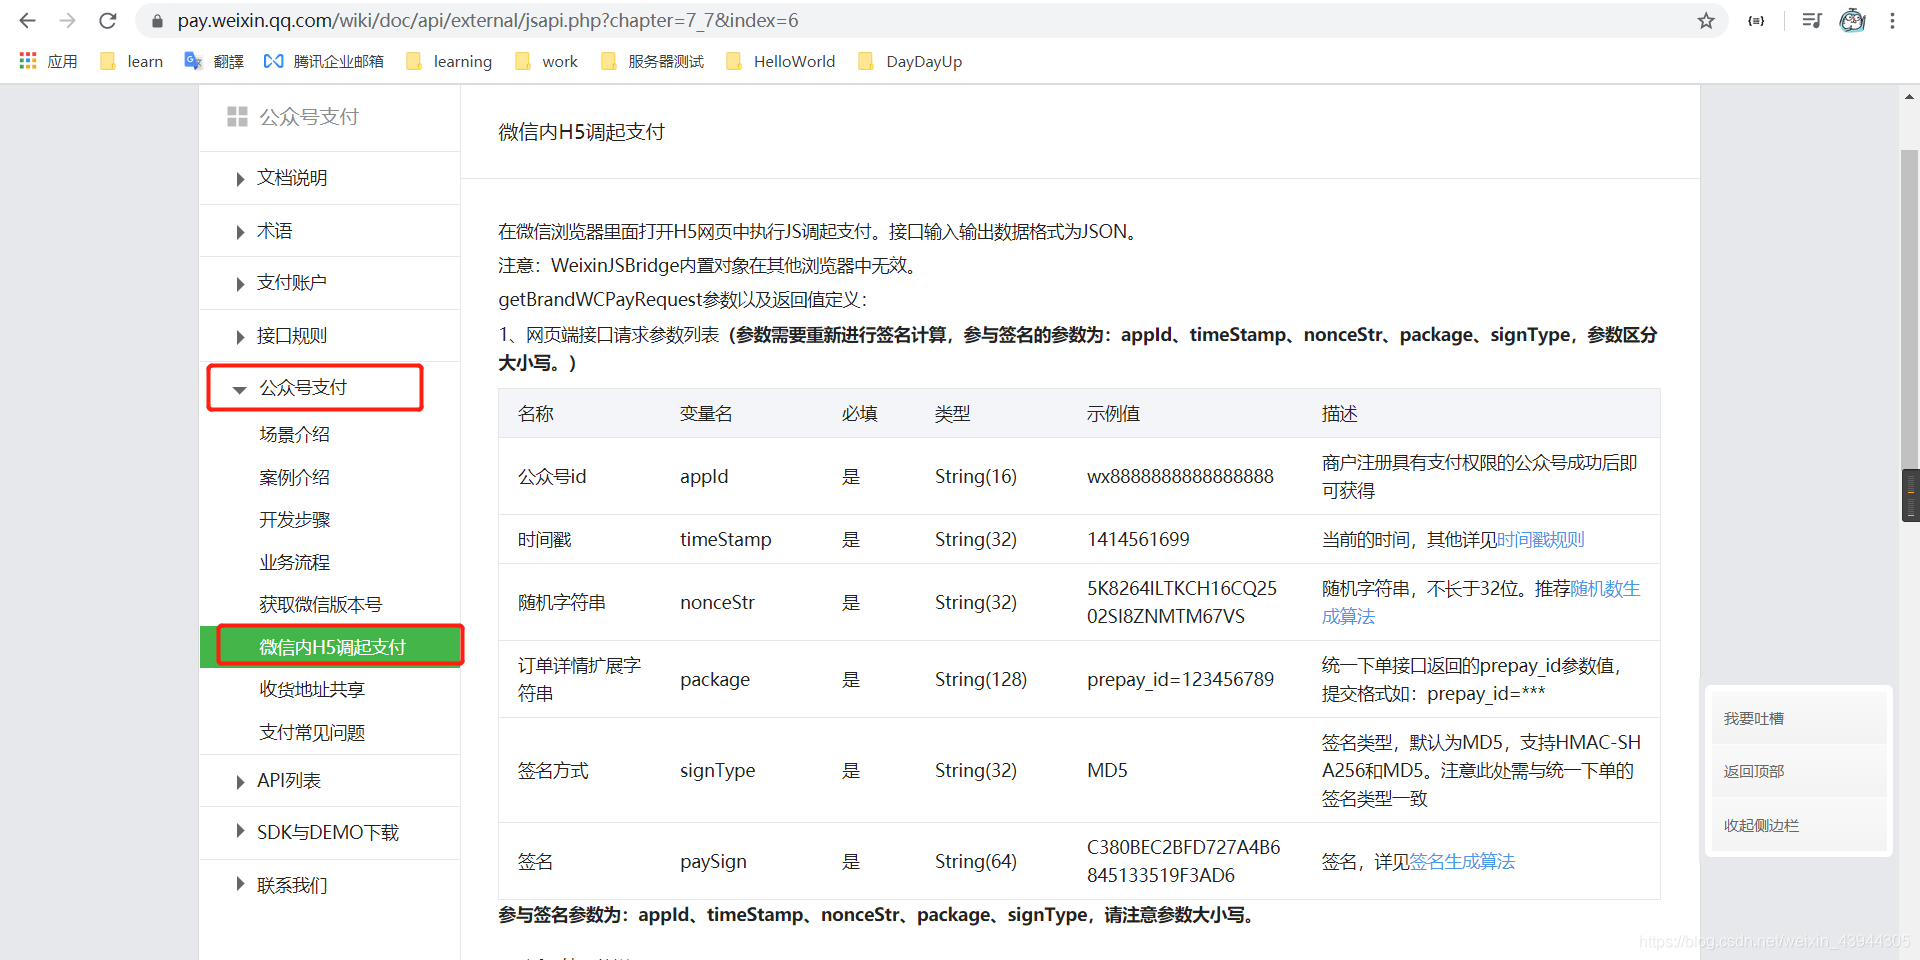Click the grid icon beside 公众号支付 header
1920x960 pixels.
tap(237, 117)
